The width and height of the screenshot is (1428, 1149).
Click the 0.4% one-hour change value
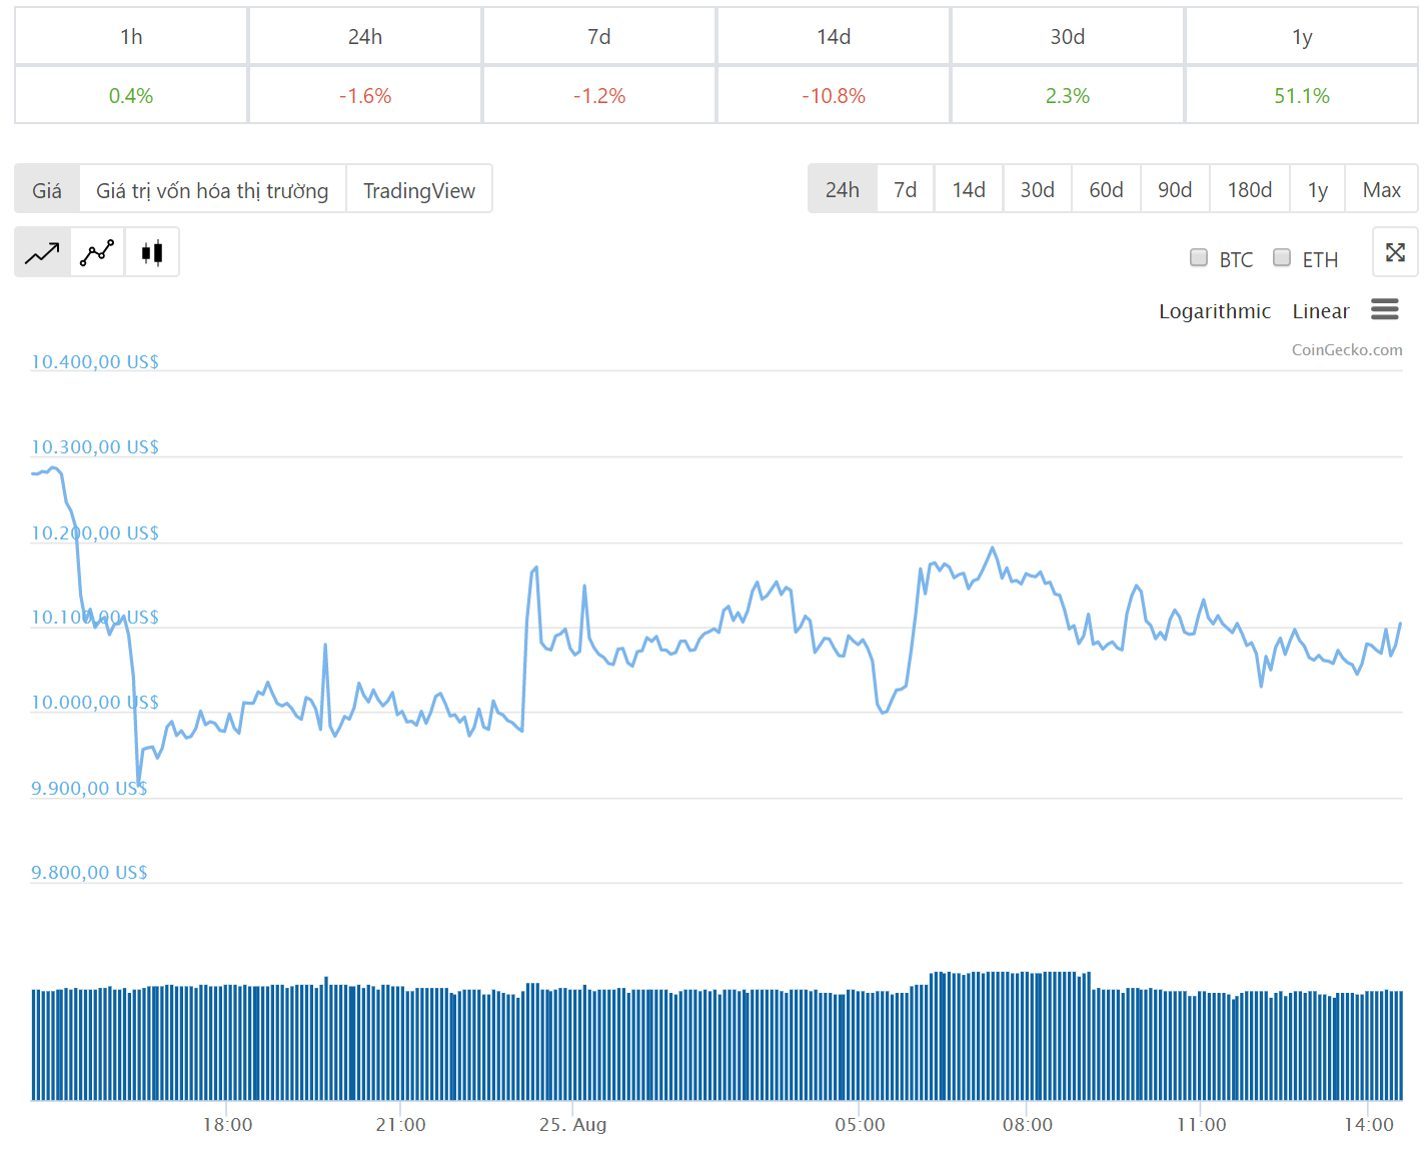pos(131,96)
